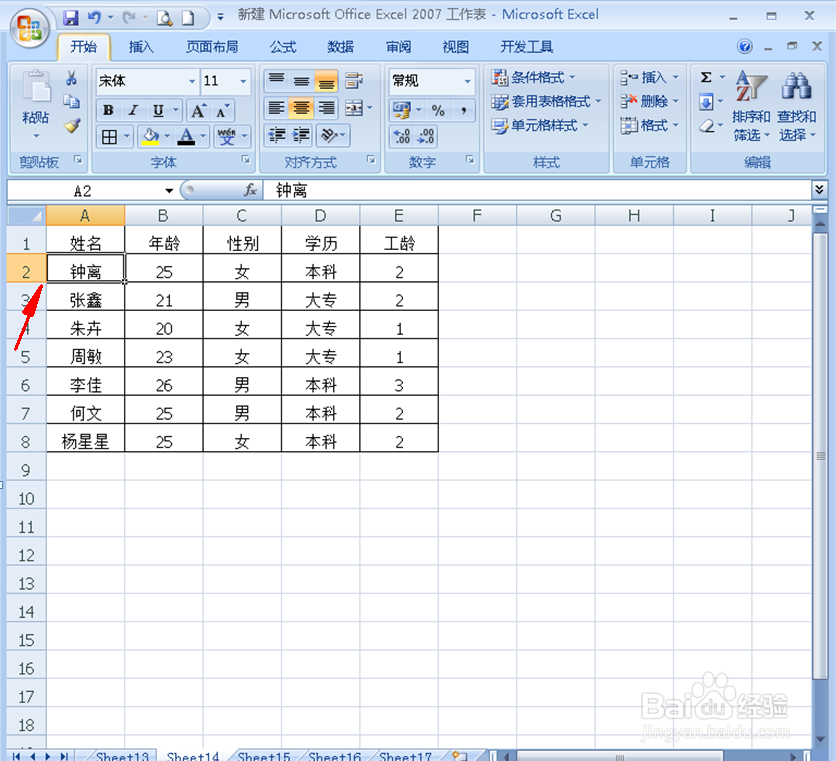
Task: Apply bold formatting with the B icon
Action: point(107,110)
